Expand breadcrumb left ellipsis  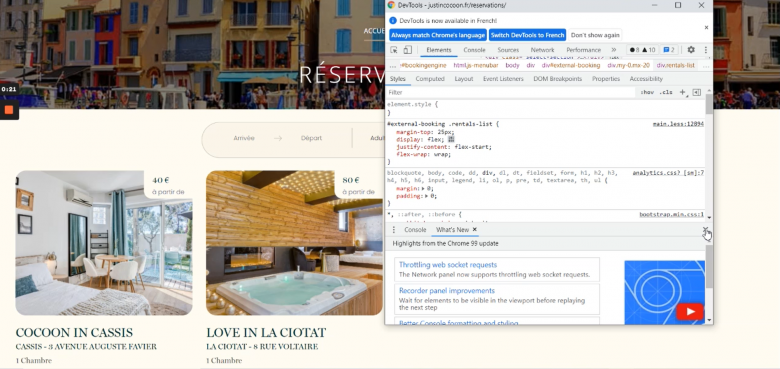393,66
